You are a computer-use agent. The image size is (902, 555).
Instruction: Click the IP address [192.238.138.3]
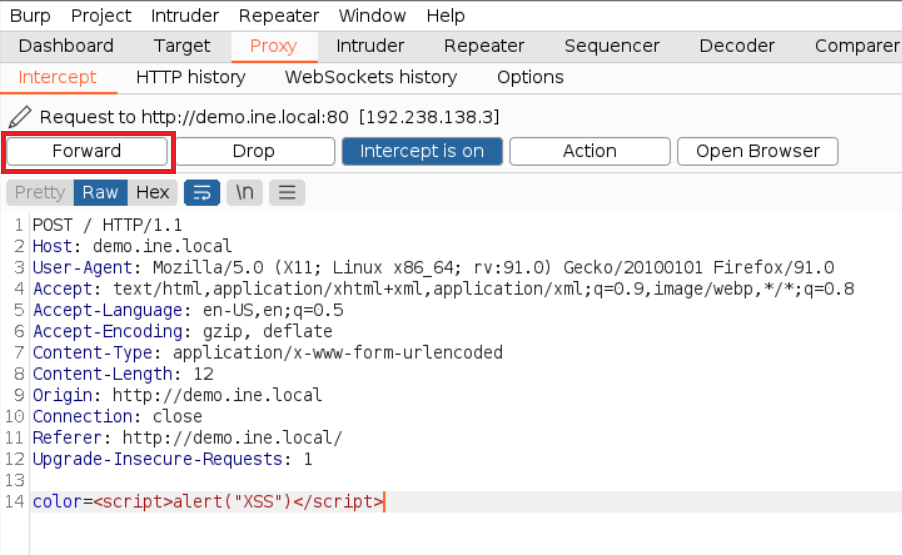(x=429, y=117)
